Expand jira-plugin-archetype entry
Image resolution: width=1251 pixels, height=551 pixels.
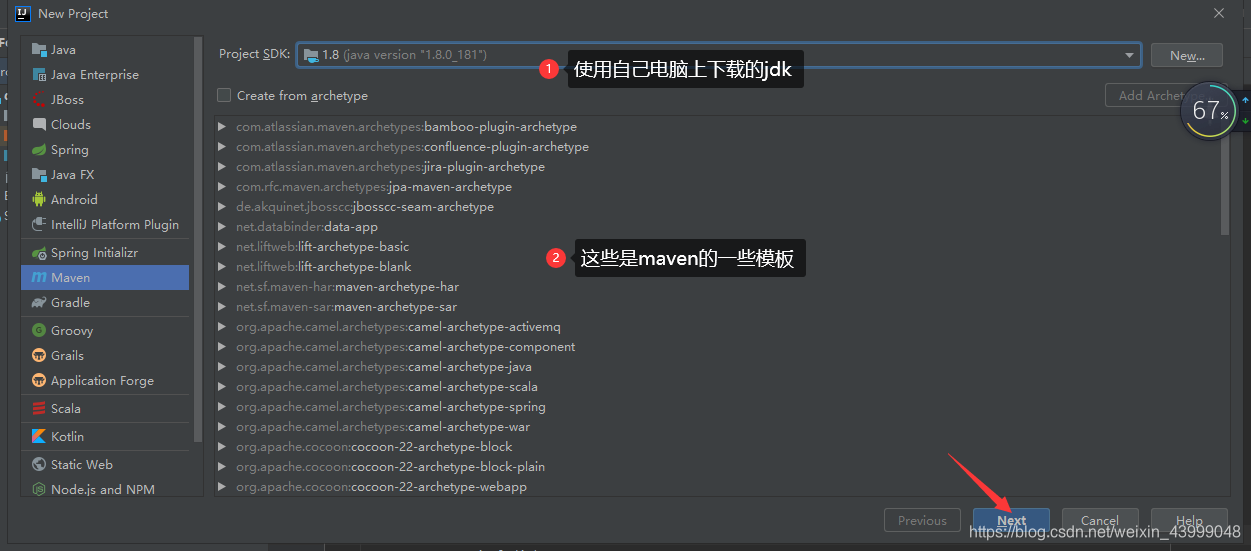coord(222,167)
